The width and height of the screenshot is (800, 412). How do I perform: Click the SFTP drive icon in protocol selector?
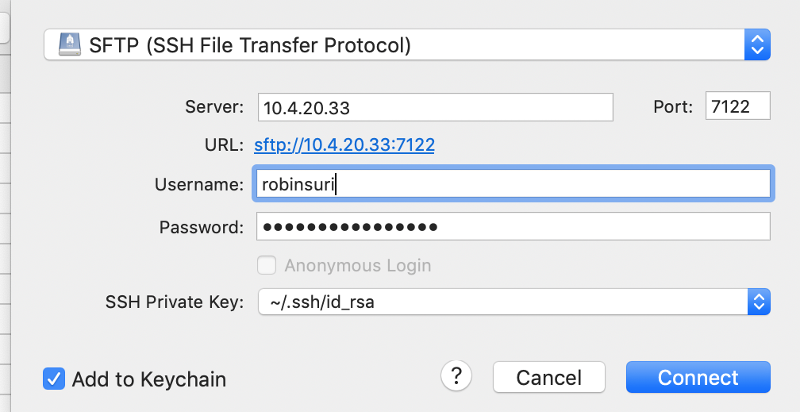[x=69, y=44]
